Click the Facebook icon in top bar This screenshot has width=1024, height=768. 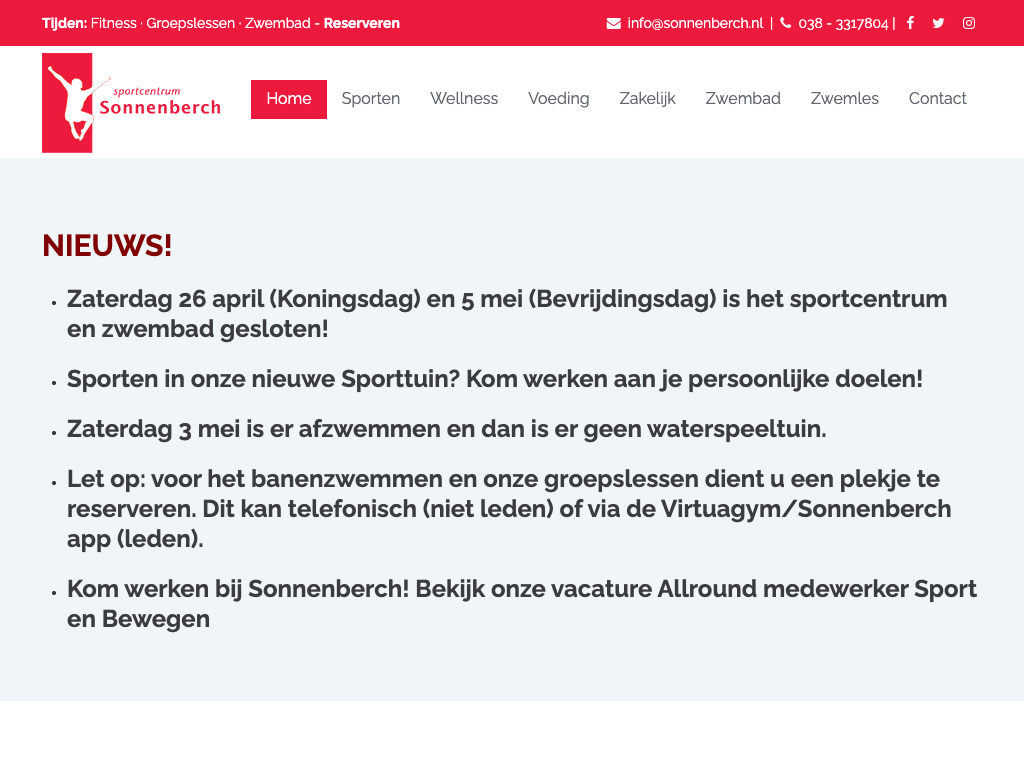[x=910, y=23]
